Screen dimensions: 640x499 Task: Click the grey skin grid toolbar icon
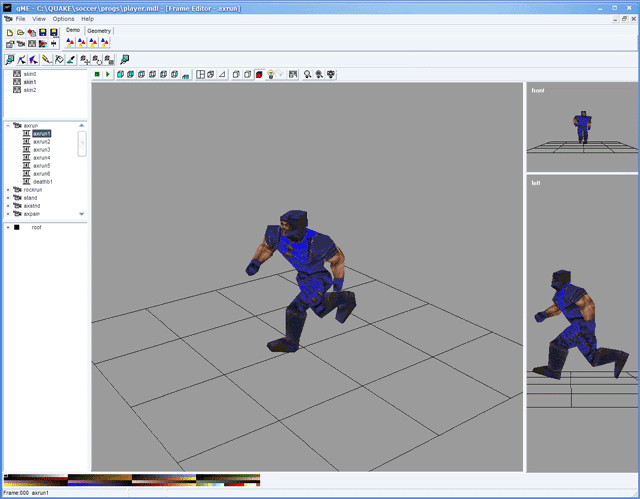[32, 44]
